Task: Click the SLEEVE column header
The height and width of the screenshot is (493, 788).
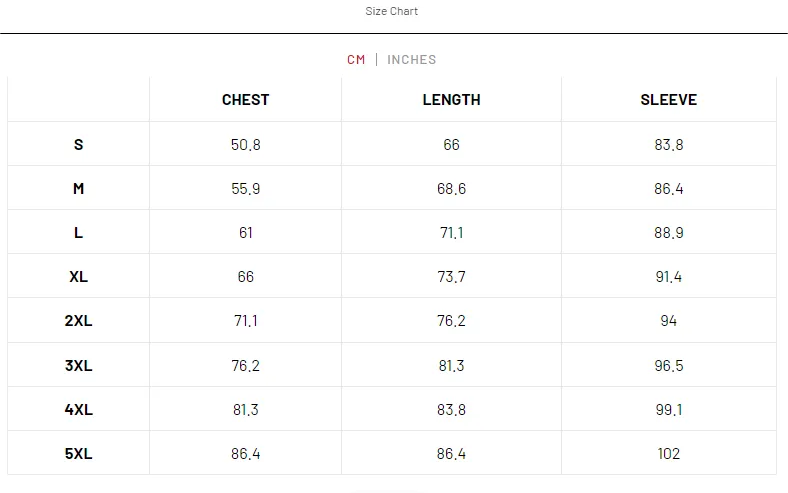Action: click(x=669, y=100)
